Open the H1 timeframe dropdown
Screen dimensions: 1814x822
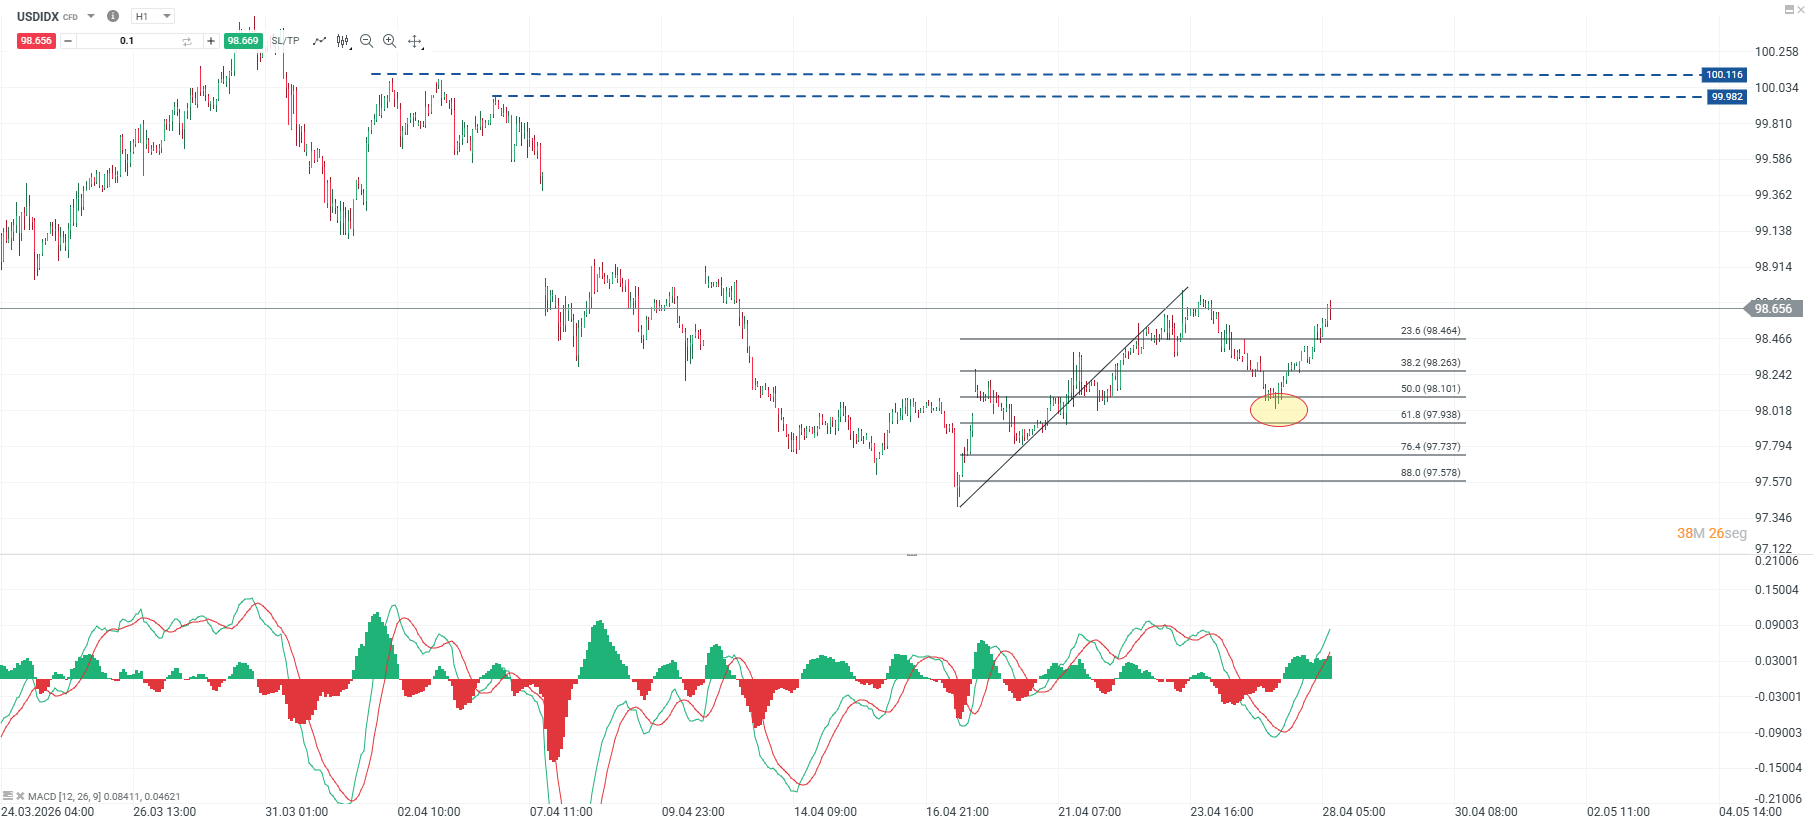154,16
